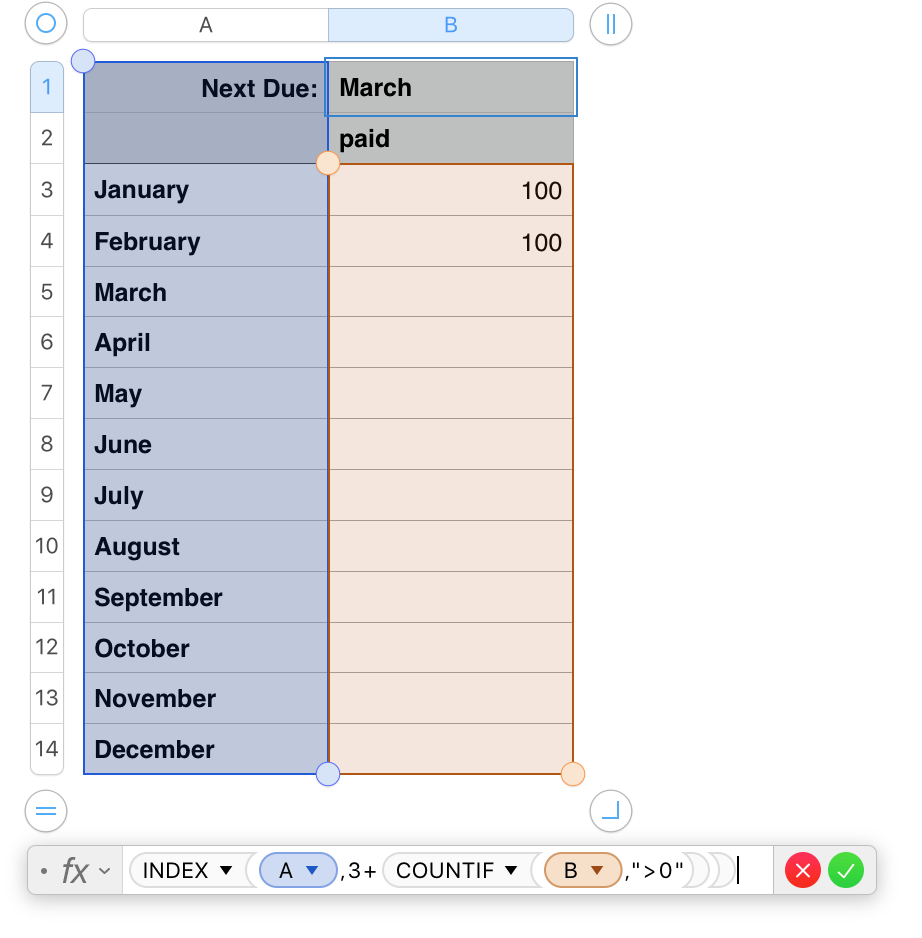Select row 14 header
The height and width of the screenshot is (938, 922).
(x=47, y=749)
